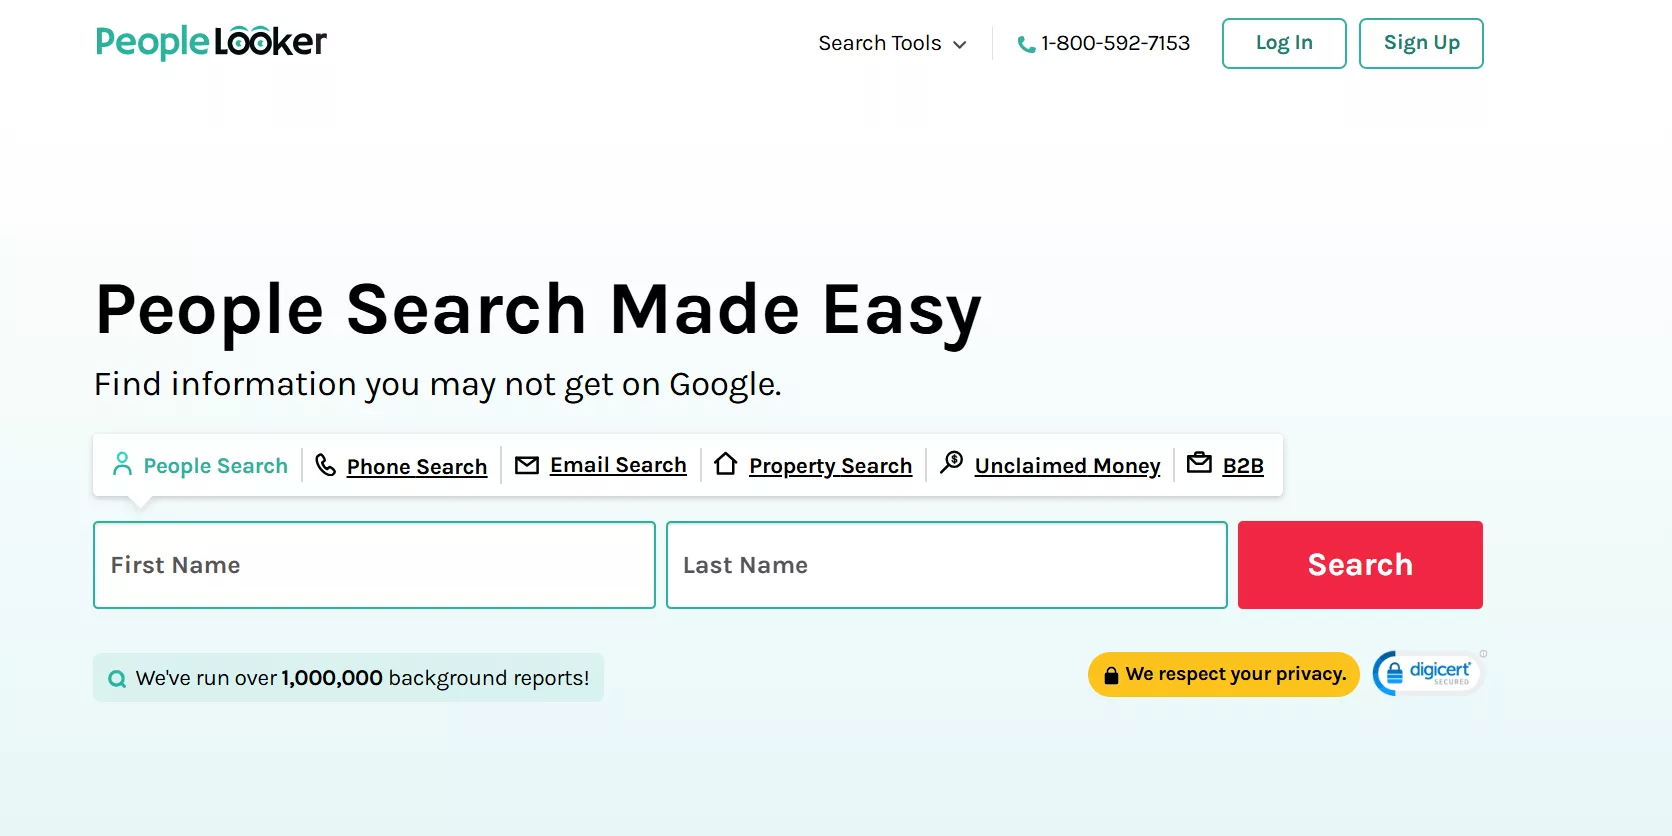Select the People Search tab
This screenshot has height=836, width=1672.
click(200, 465)
